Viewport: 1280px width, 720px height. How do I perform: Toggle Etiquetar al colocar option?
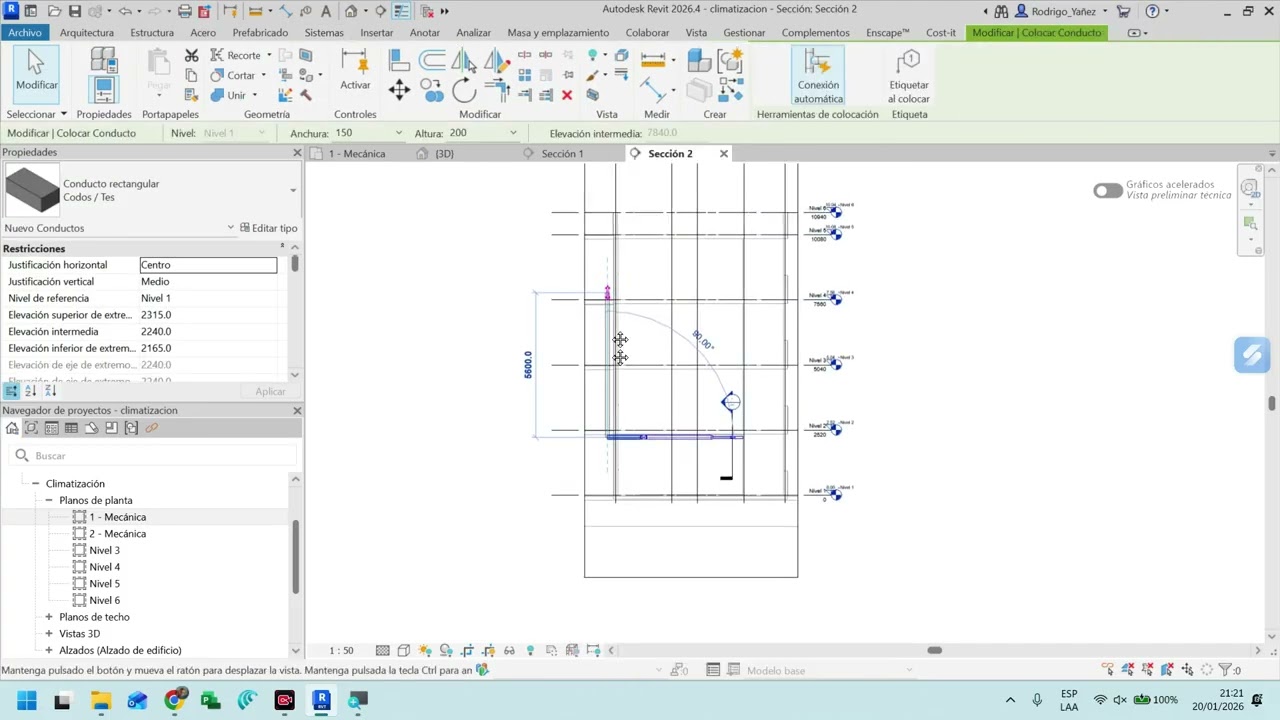coord(909,75)
